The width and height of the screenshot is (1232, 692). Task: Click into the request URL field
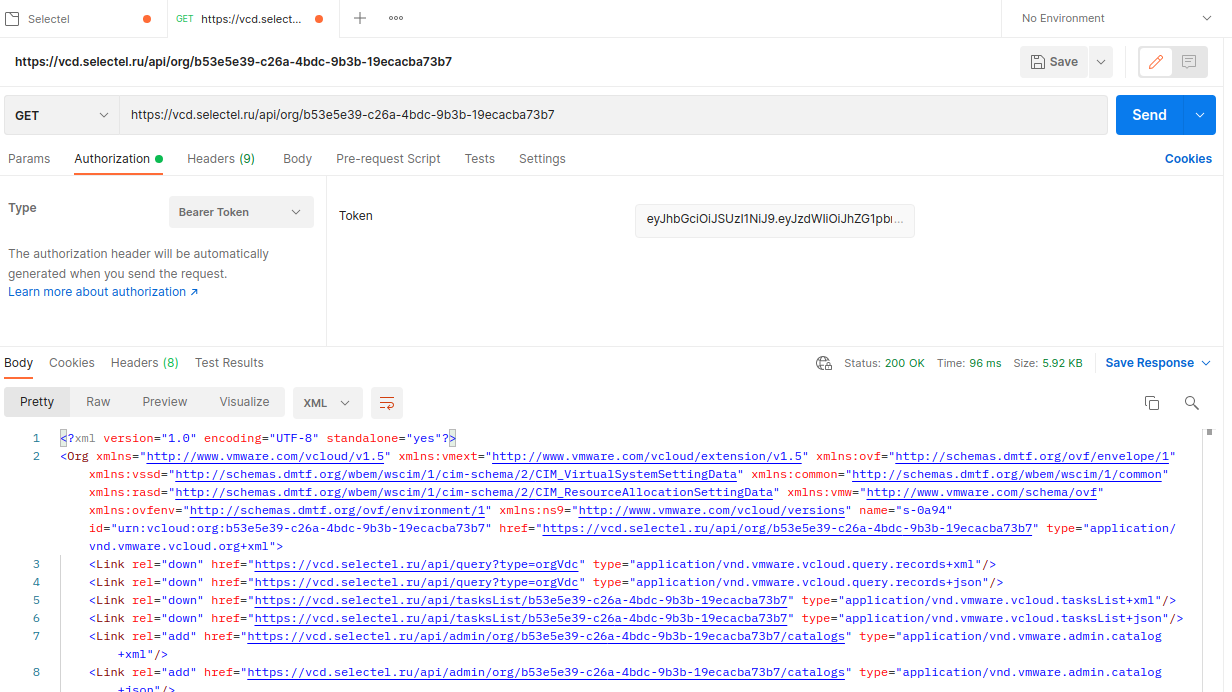pyautogui.click(x=613, y=115)
